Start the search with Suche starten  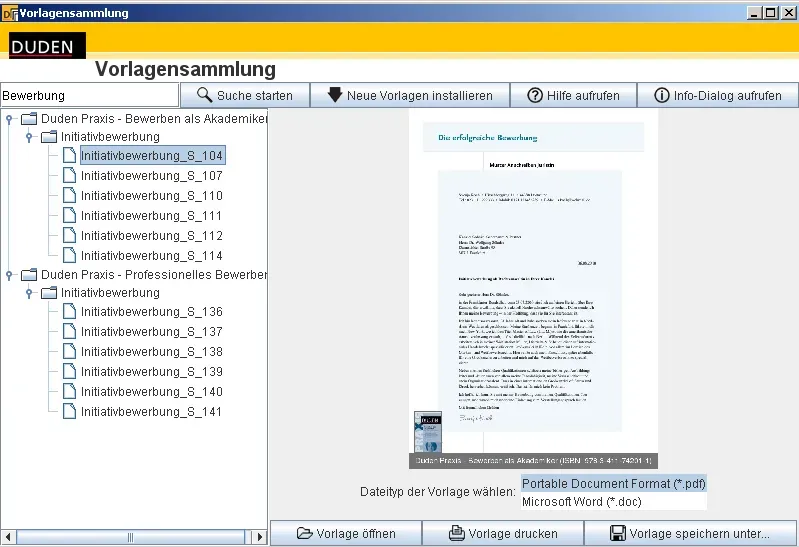coord(245,95)
